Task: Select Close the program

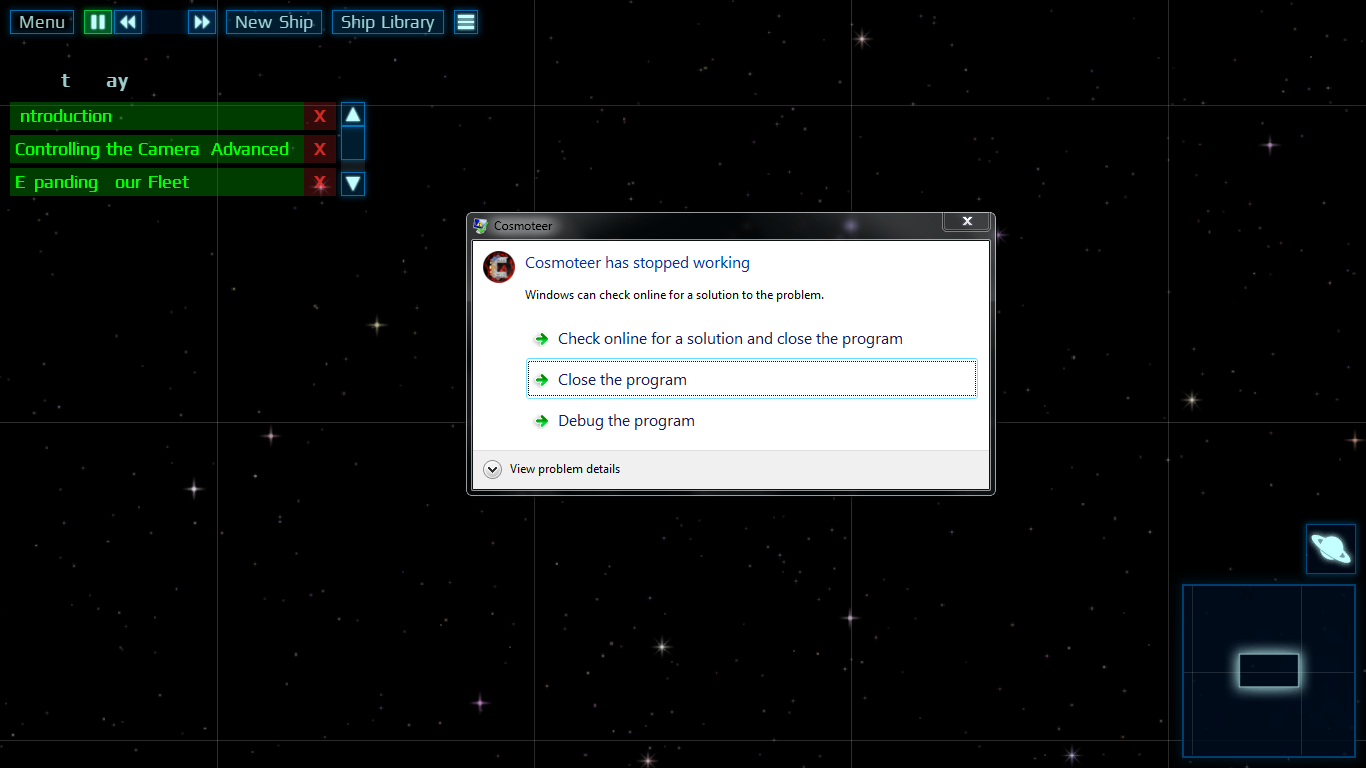Action: pos(621,379)
